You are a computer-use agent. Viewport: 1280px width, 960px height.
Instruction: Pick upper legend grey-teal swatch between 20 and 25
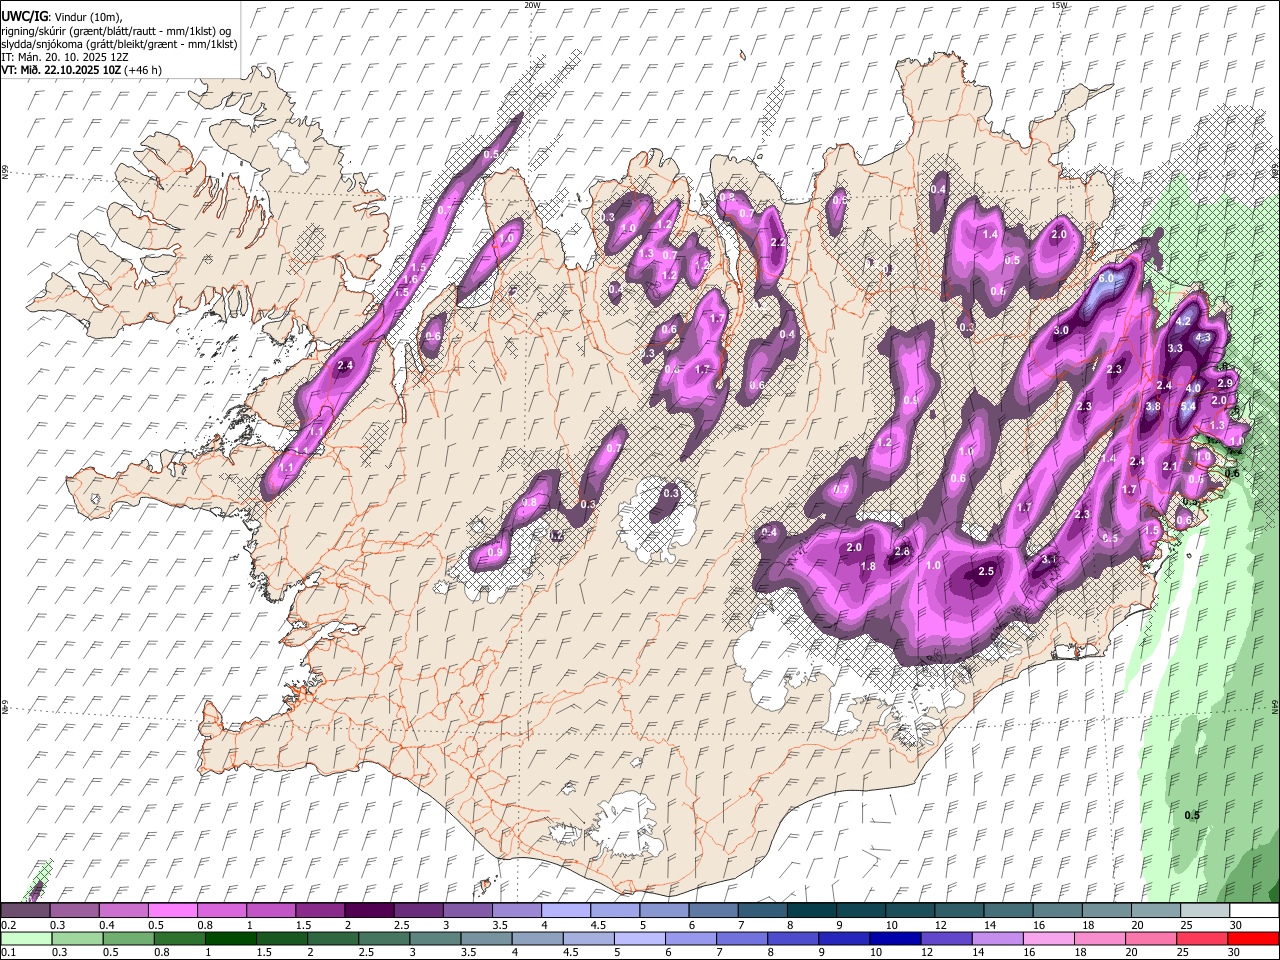pyautogui.click(x=1155, y=911)
